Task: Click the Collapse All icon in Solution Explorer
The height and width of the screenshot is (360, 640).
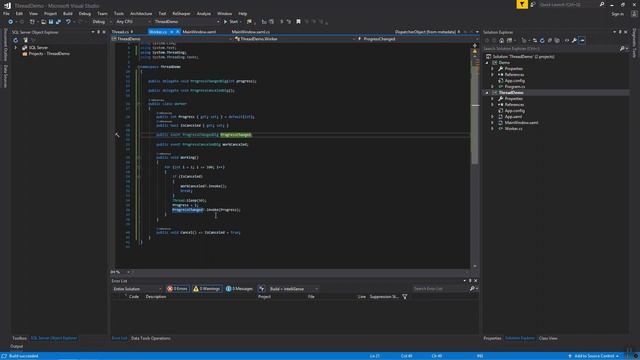Action: pos(550,40)
